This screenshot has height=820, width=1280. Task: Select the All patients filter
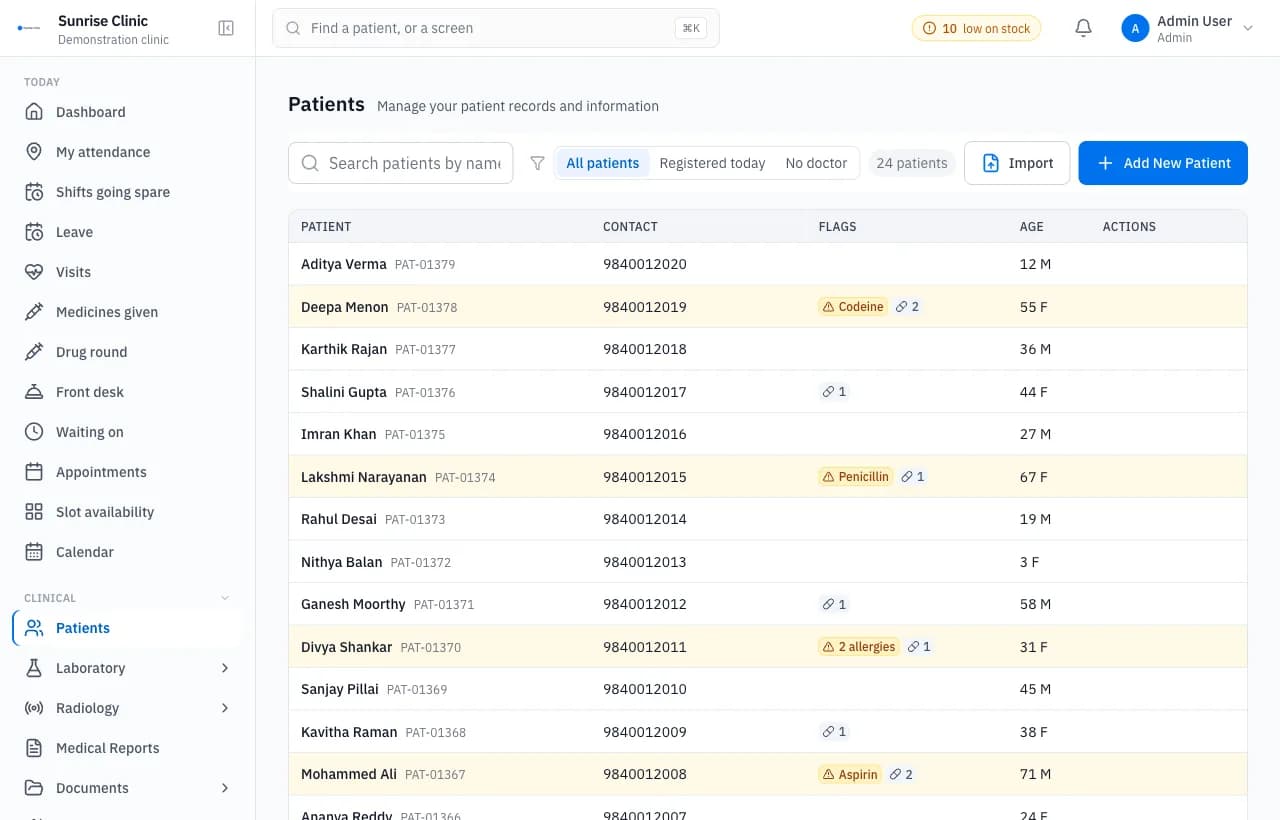pos(603,163)
